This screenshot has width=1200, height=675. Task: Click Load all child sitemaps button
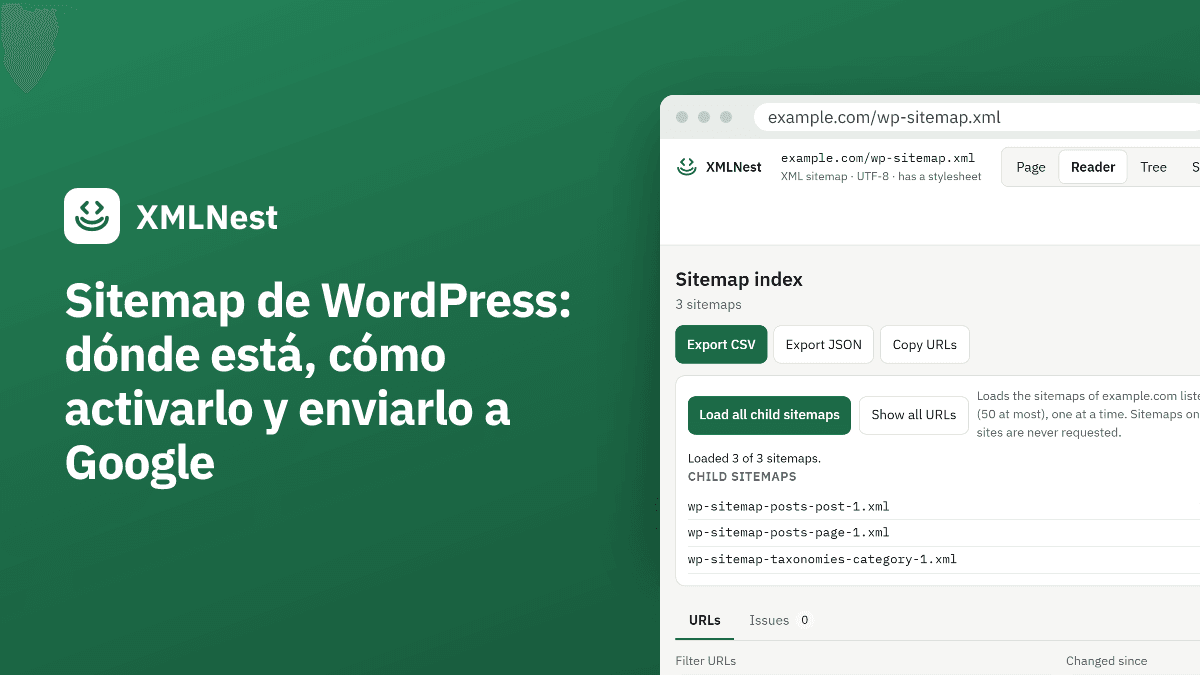tap(769, 415)
